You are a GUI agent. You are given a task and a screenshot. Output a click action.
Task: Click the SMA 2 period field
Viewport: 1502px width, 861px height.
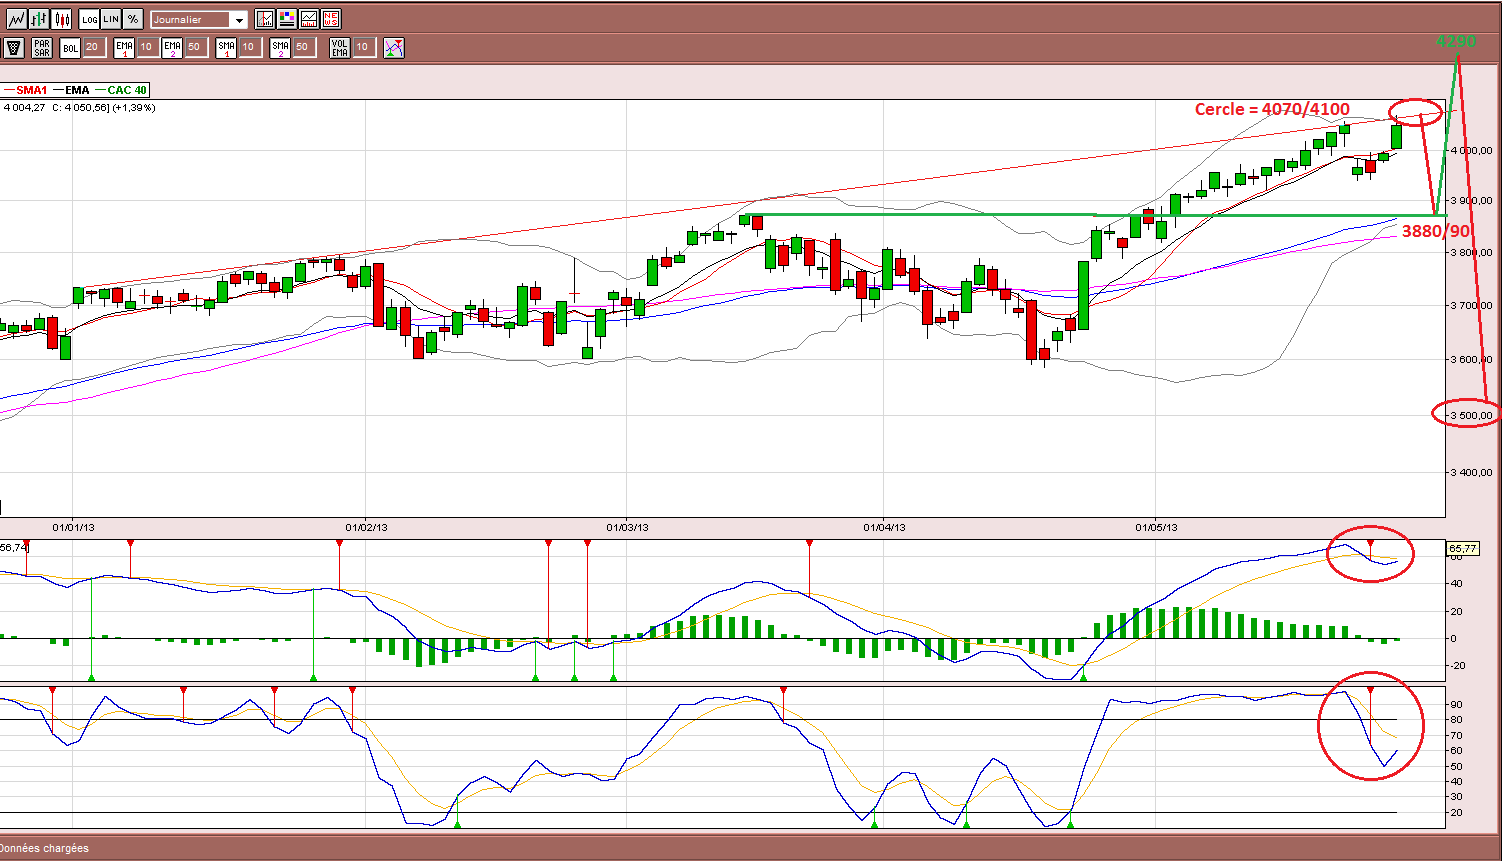[304, 47]
